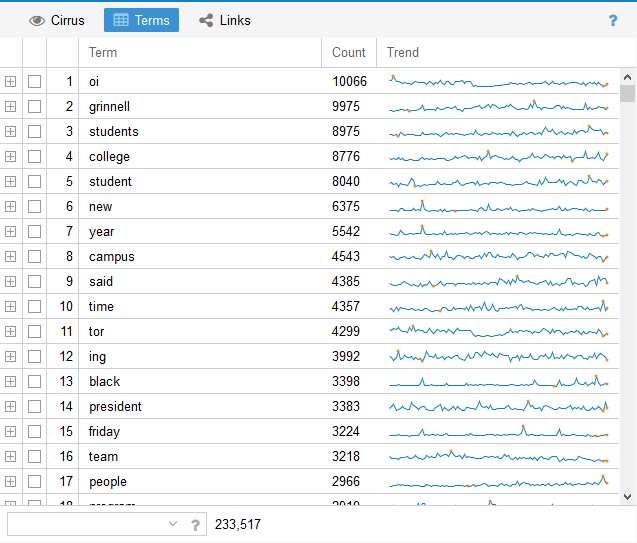Screen dimensions: 637x543
Task: Click the Links share icon
Action: [x=206, y=20]
